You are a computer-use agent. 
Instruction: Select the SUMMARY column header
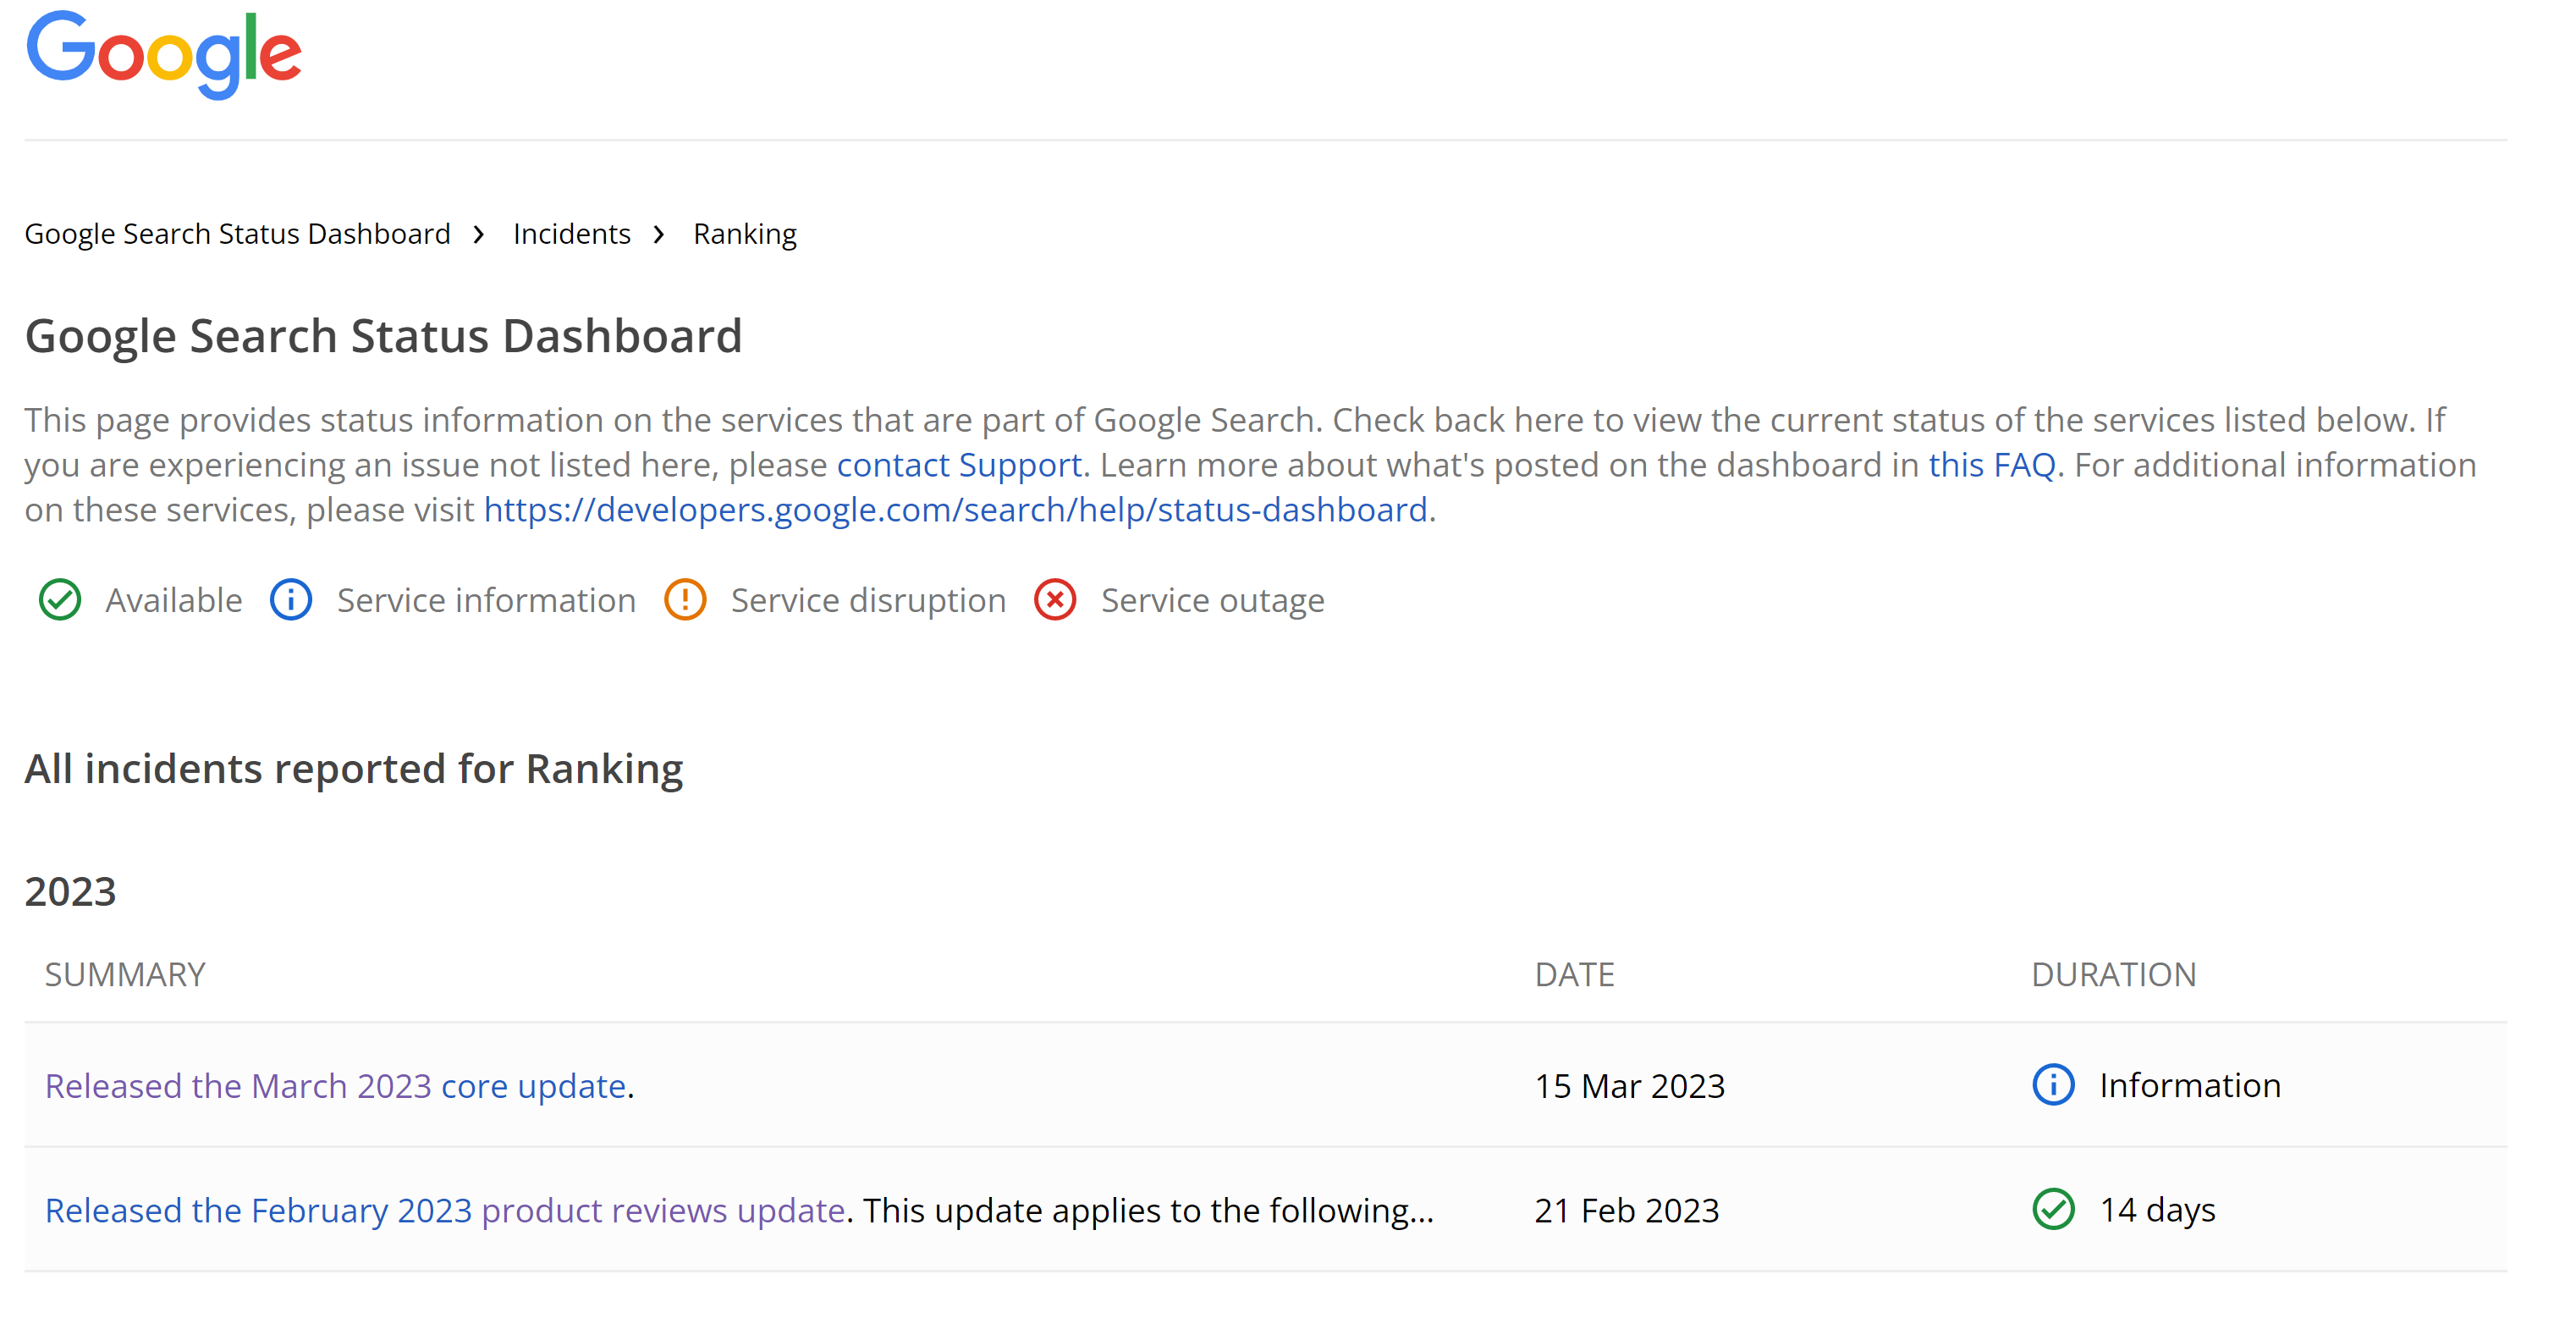click(x=124, y=973)
